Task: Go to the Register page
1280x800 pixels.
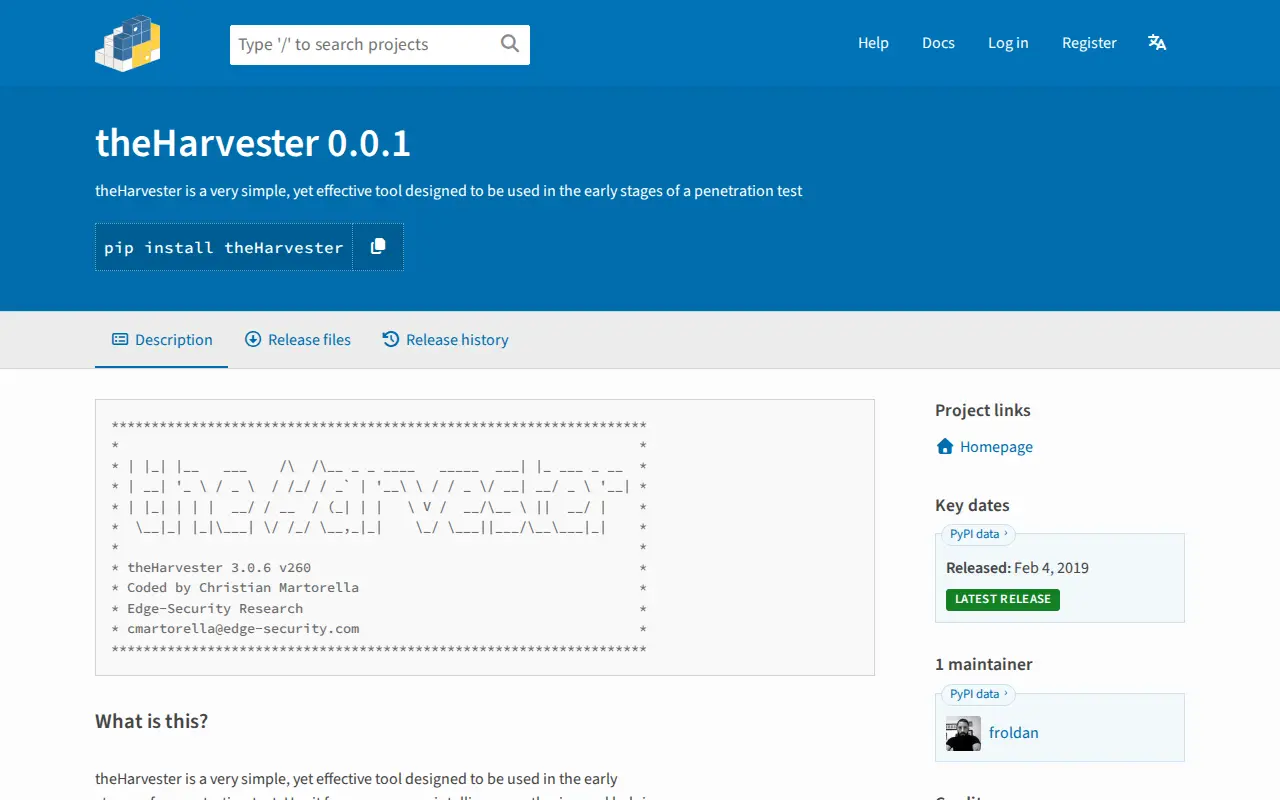Action: pyautogui.click(x=1089, y=43)
